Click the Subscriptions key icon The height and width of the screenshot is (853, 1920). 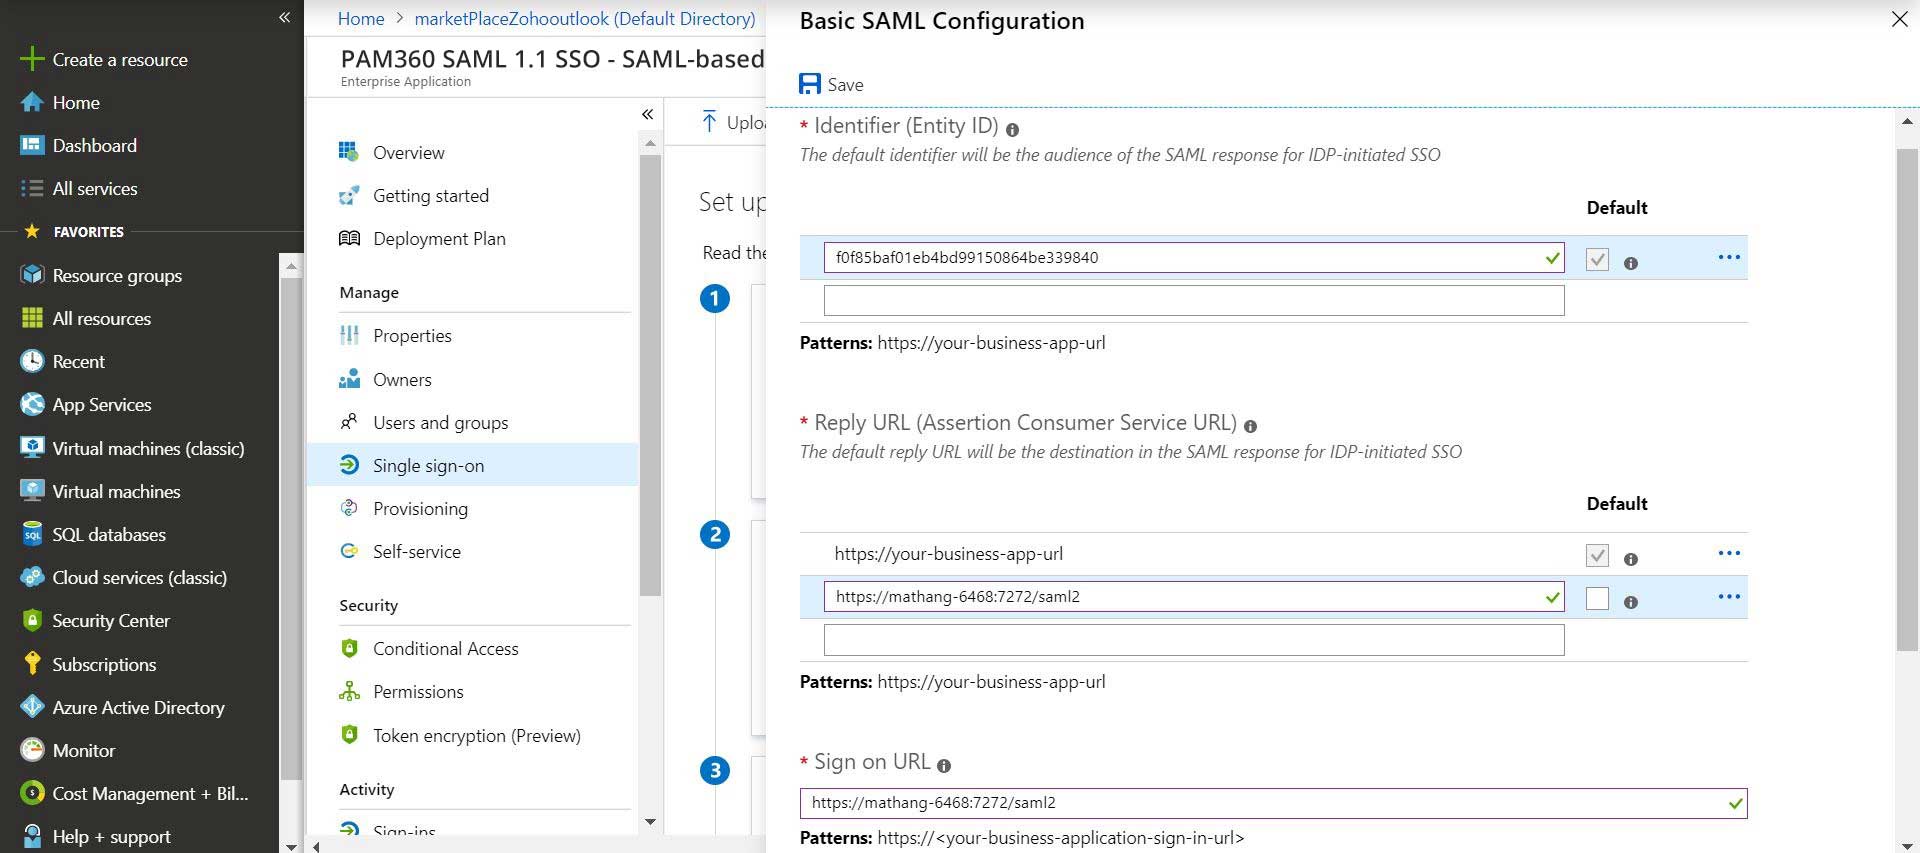click(32, 664)
